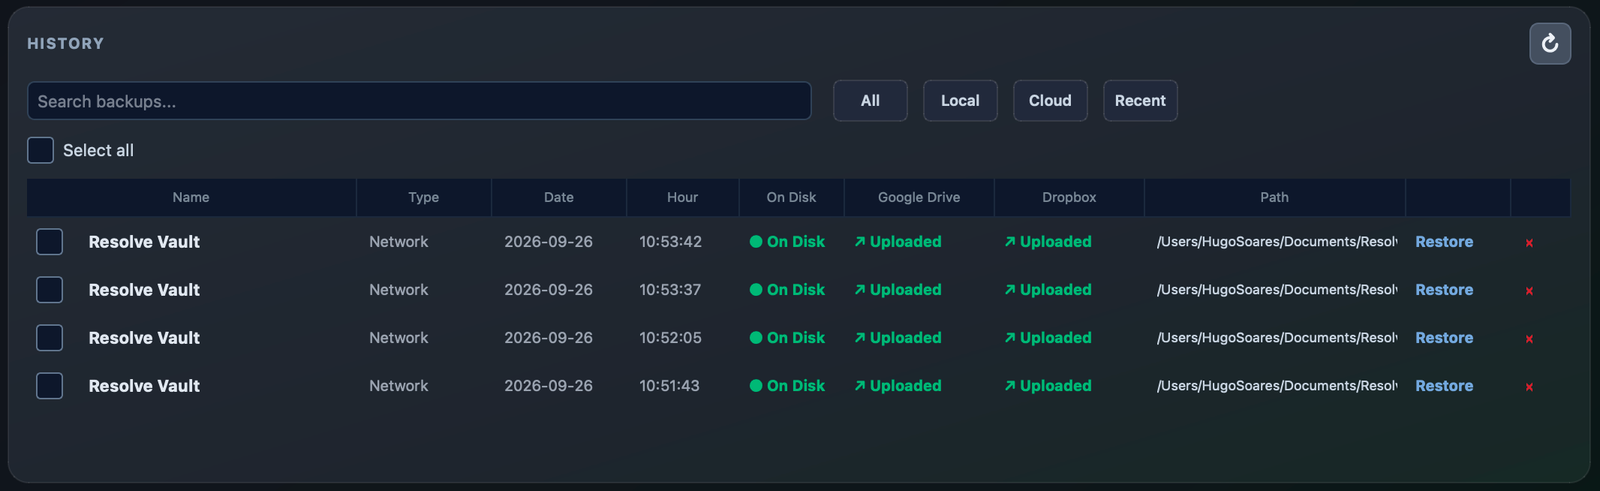1600x491 pixels.
Task: Click the On Disk column header
Action: [791, 198]
